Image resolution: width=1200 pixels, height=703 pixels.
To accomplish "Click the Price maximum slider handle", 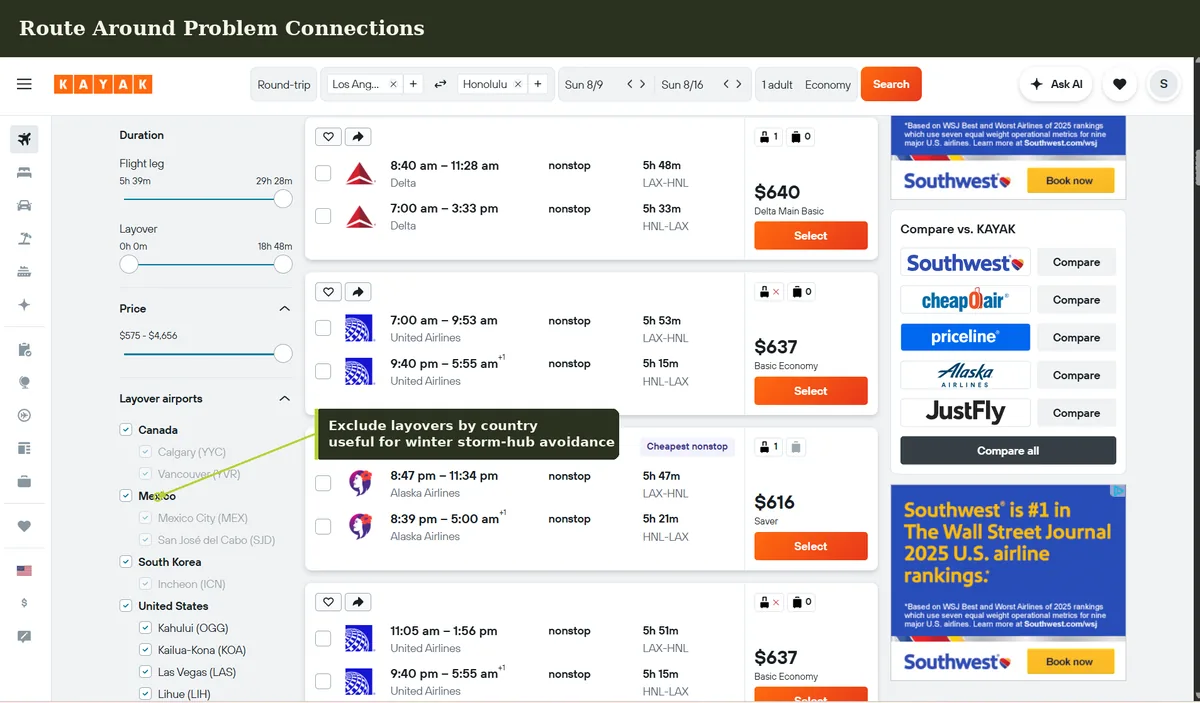I will (283, 353).
